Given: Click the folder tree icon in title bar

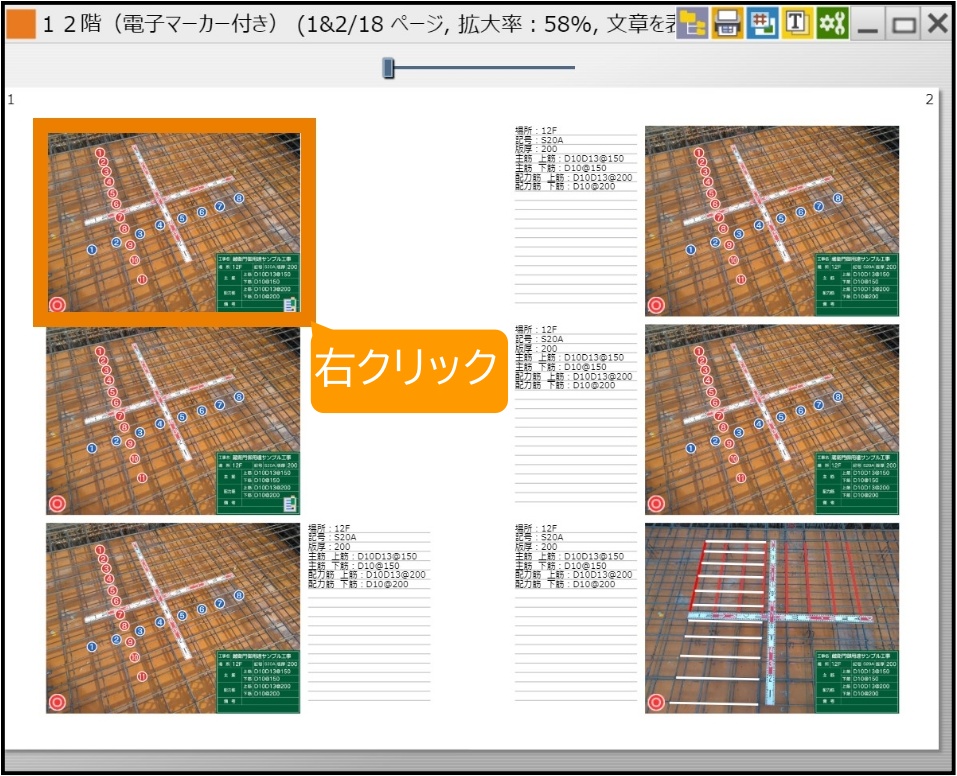Looking at the screenshot, I should (692, 23).
